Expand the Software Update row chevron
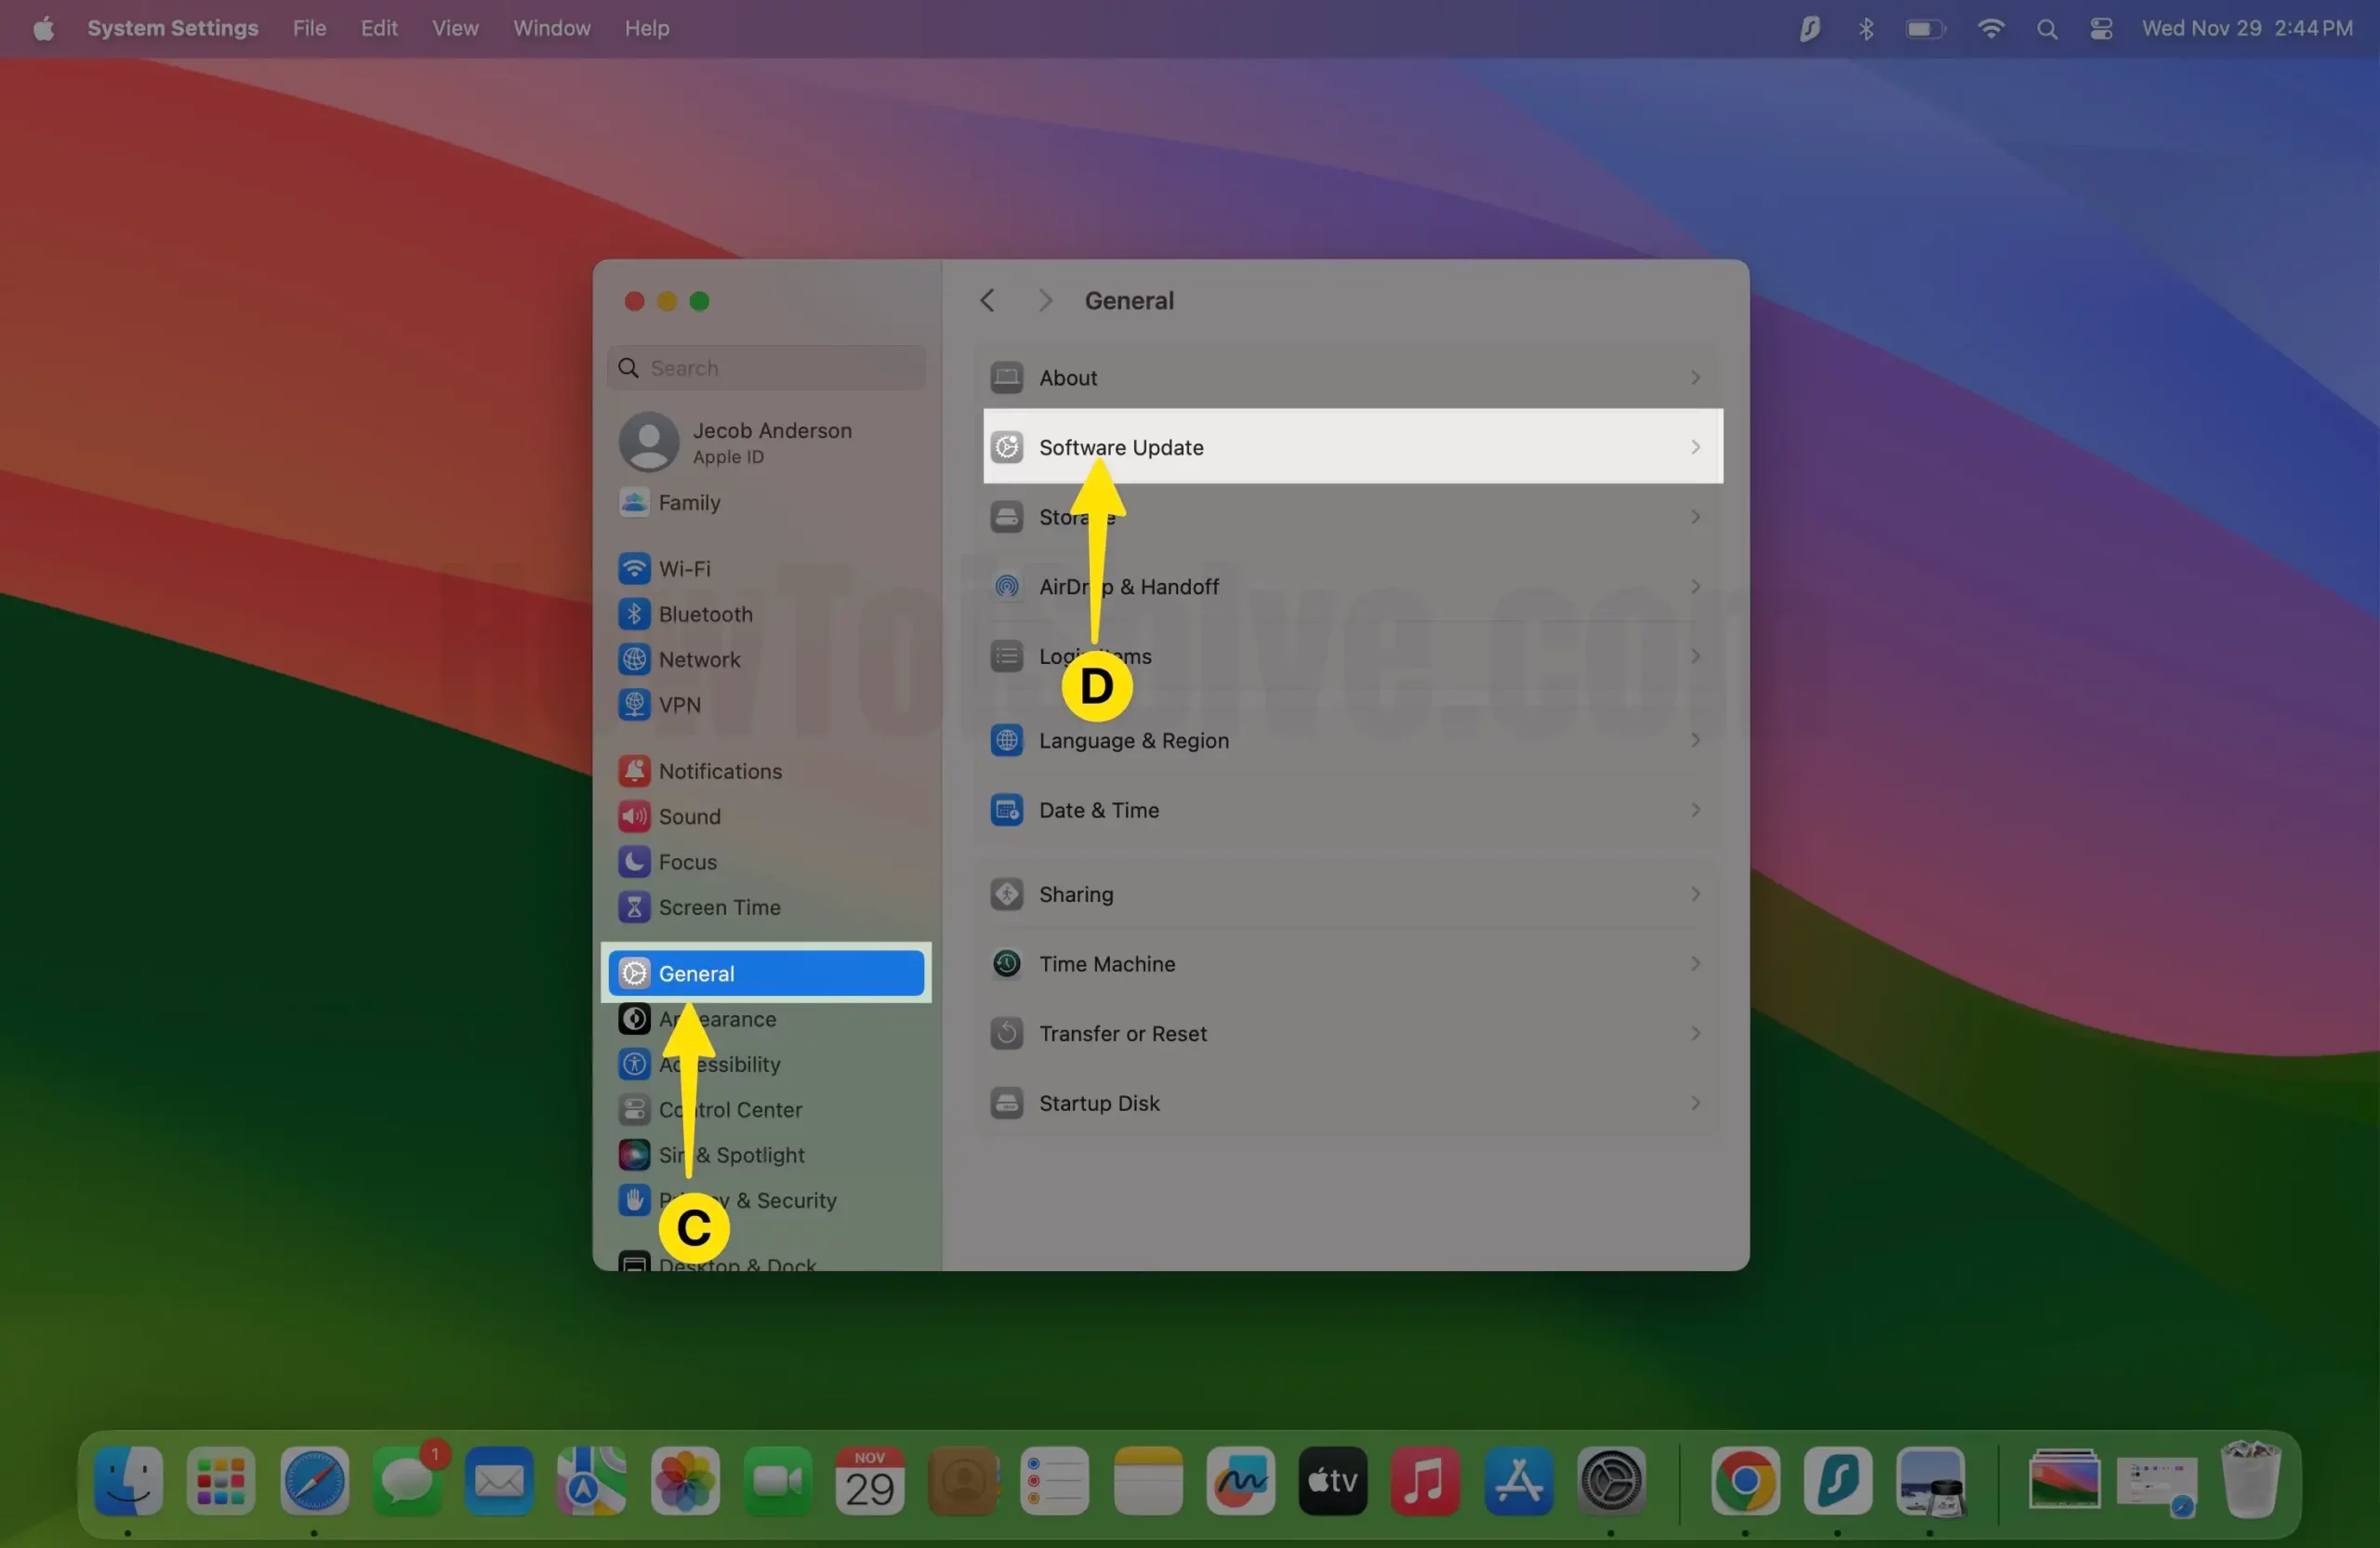The image size is (2380, 1548). [x=1695, y=447]
